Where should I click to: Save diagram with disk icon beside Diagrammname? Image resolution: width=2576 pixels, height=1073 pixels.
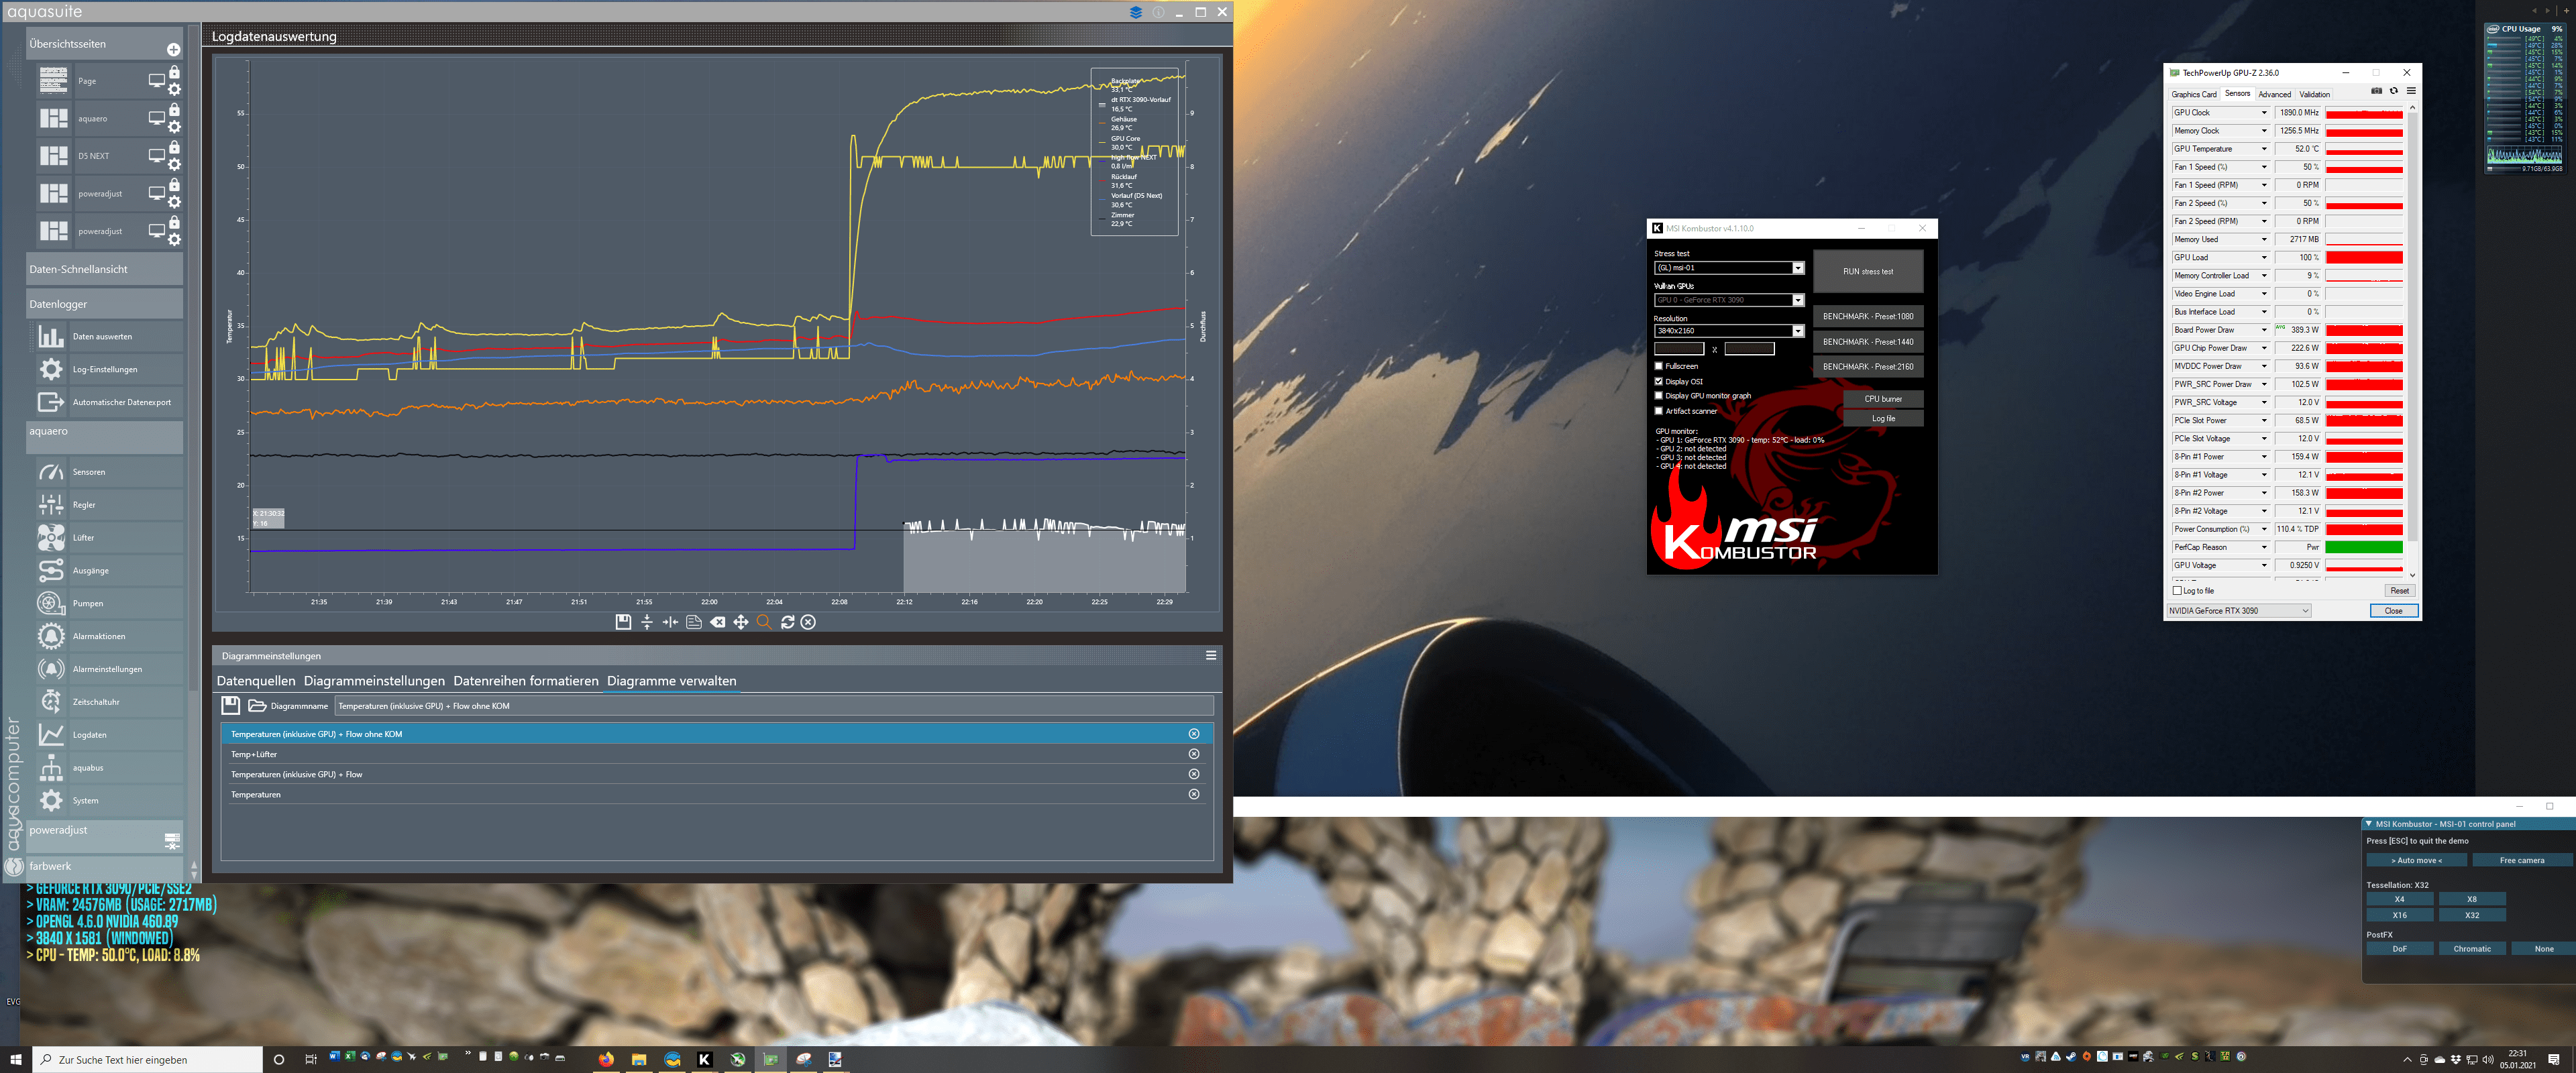[231, 705]
